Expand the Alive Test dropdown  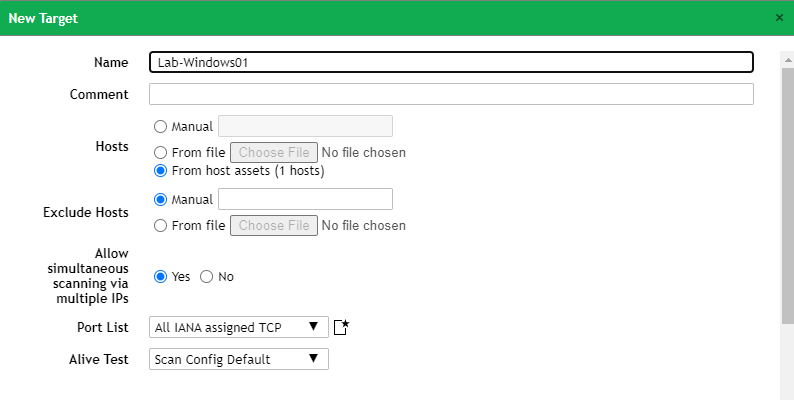coord(238,359)
